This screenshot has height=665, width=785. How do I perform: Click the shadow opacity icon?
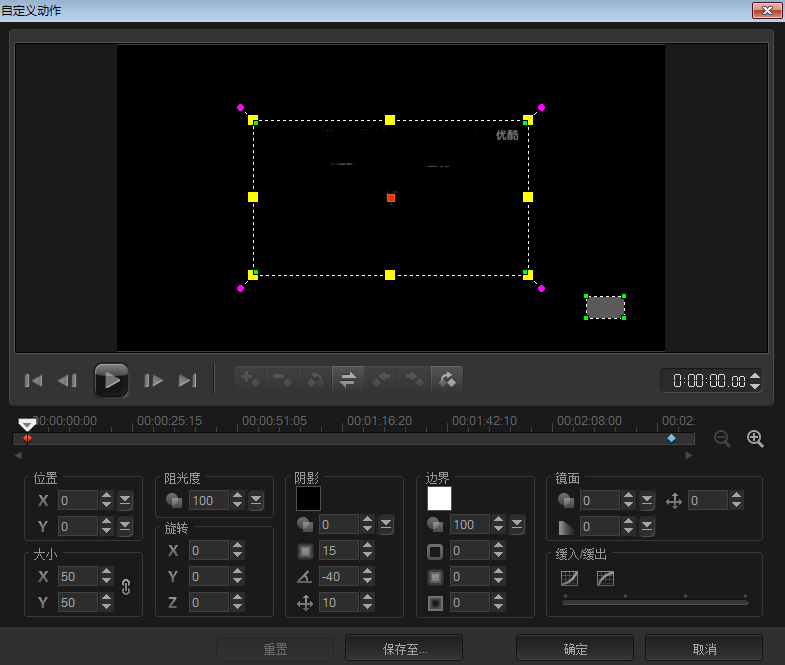point(305,524)
